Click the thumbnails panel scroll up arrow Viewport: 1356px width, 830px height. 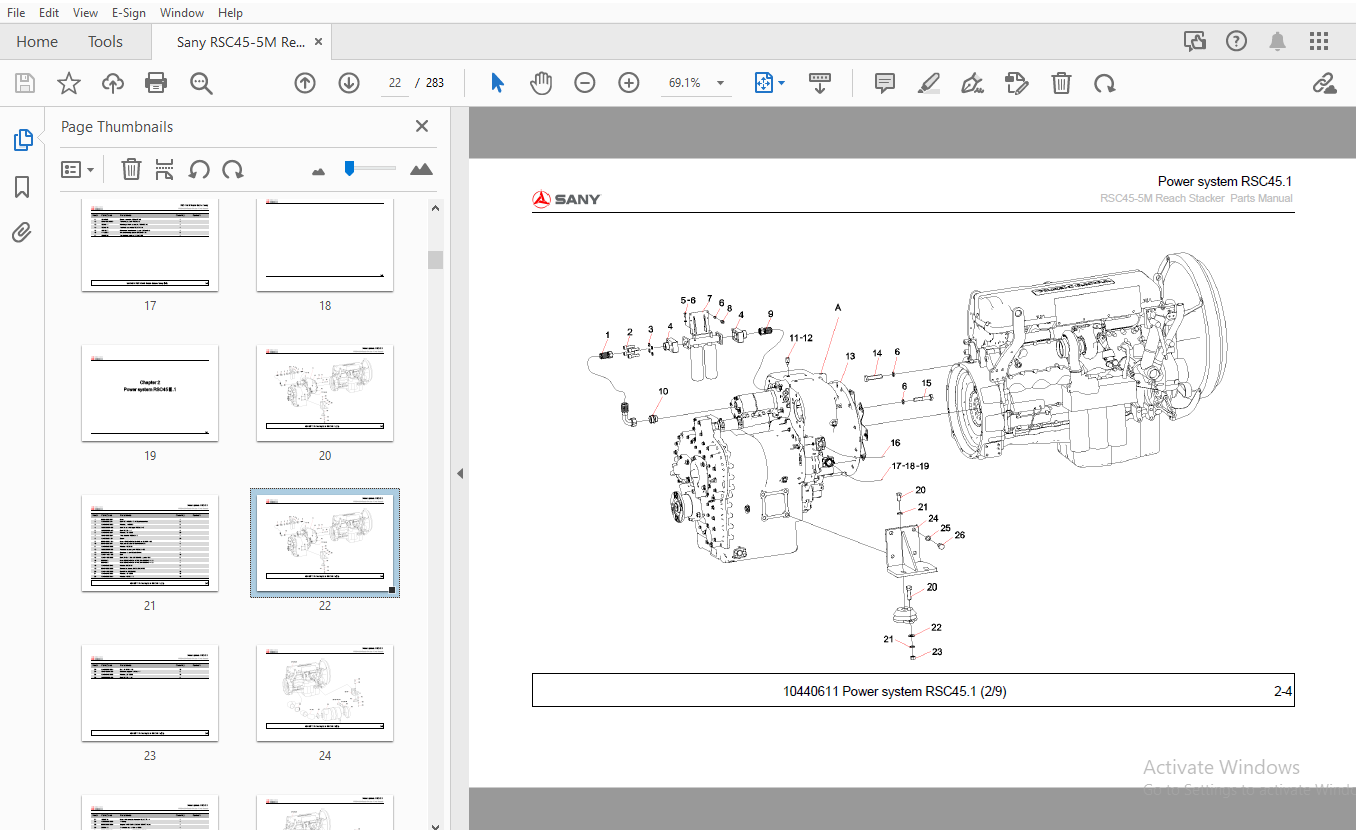[x=435, y=208]
